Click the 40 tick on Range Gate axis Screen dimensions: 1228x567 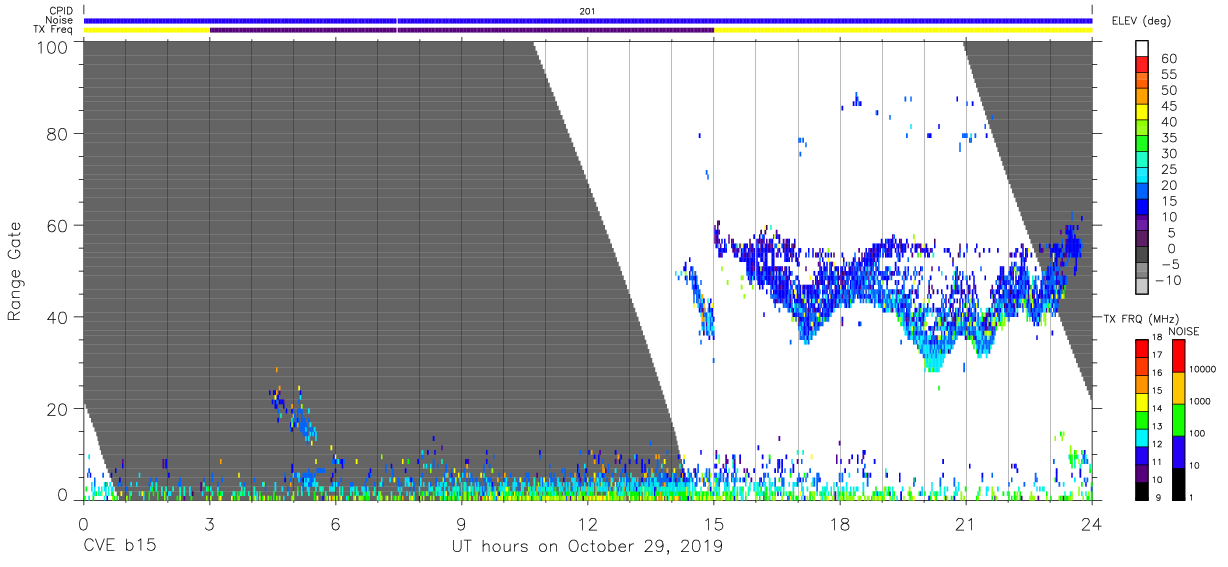56,317
